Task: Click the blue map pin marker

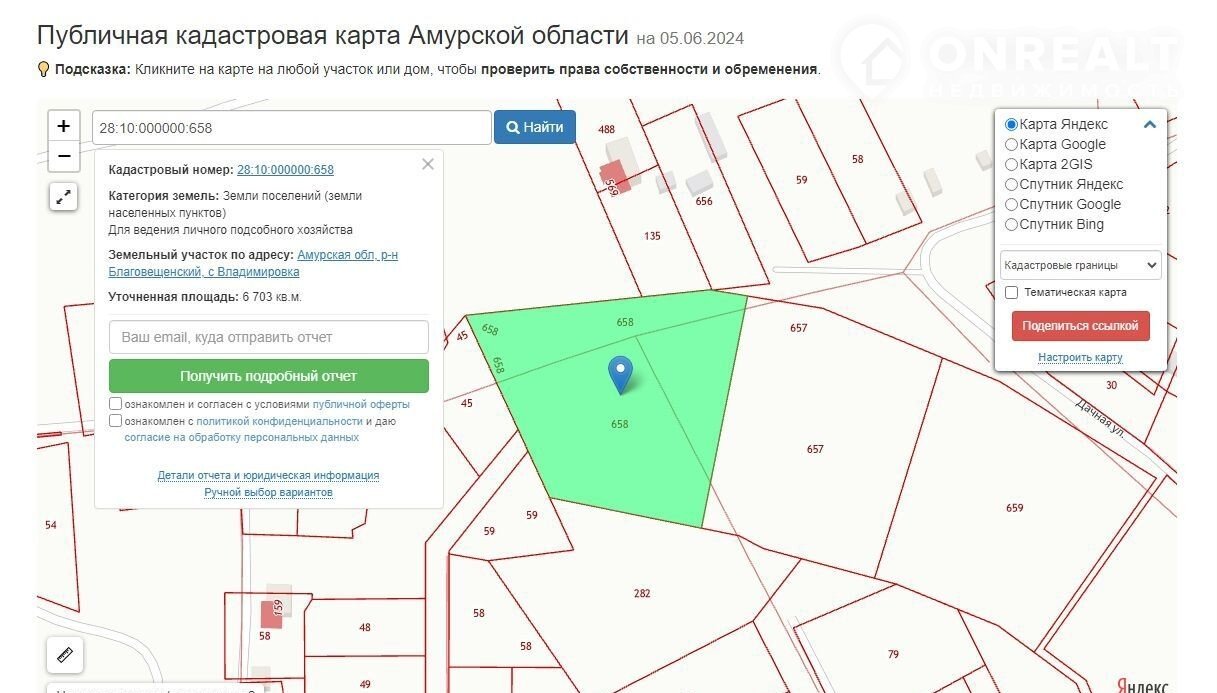Action: click(x=621, y=374)
